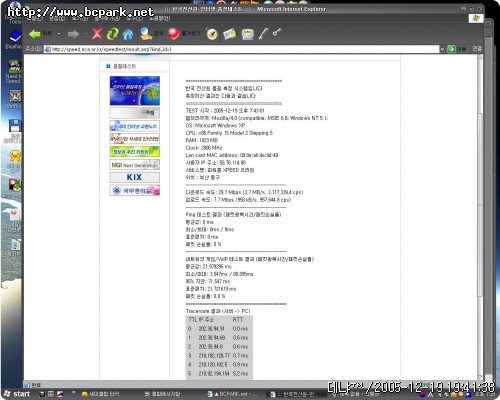Click the download speed '29.7 Mbps' line
Viewport: 500px width, 400px height.
[x=244, y=192]
